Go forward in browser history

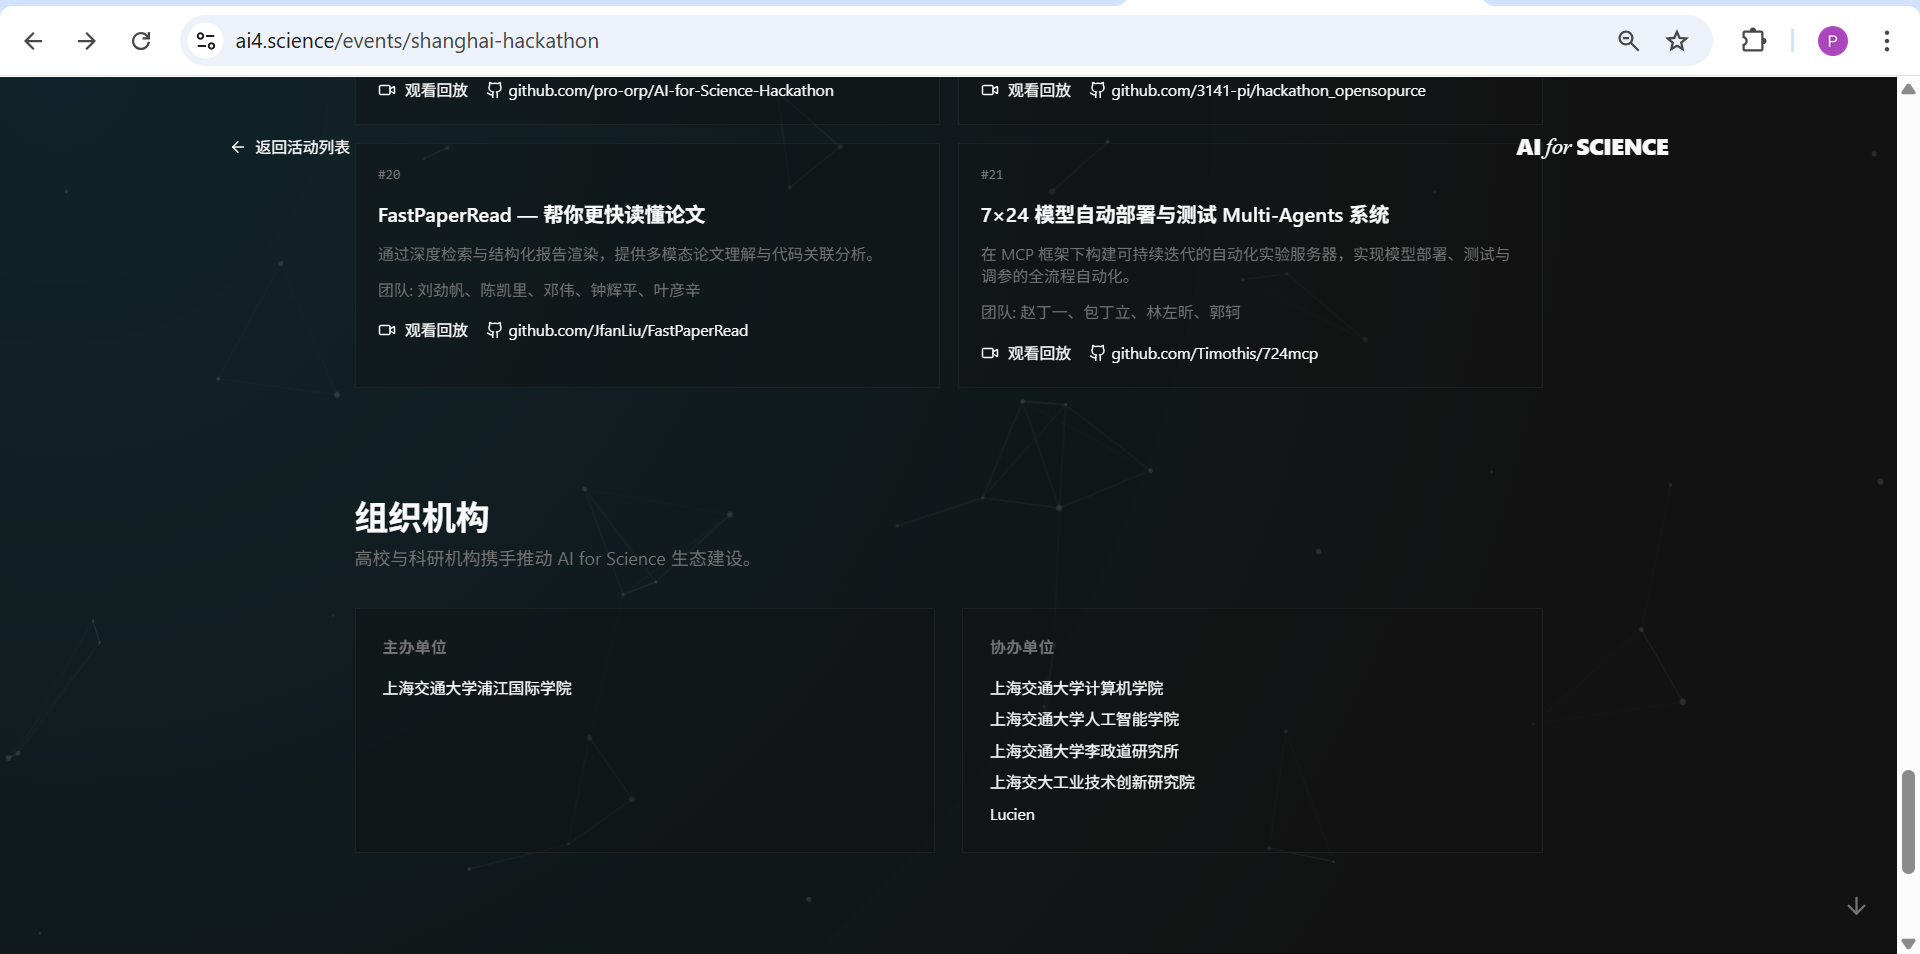(87, 41)
